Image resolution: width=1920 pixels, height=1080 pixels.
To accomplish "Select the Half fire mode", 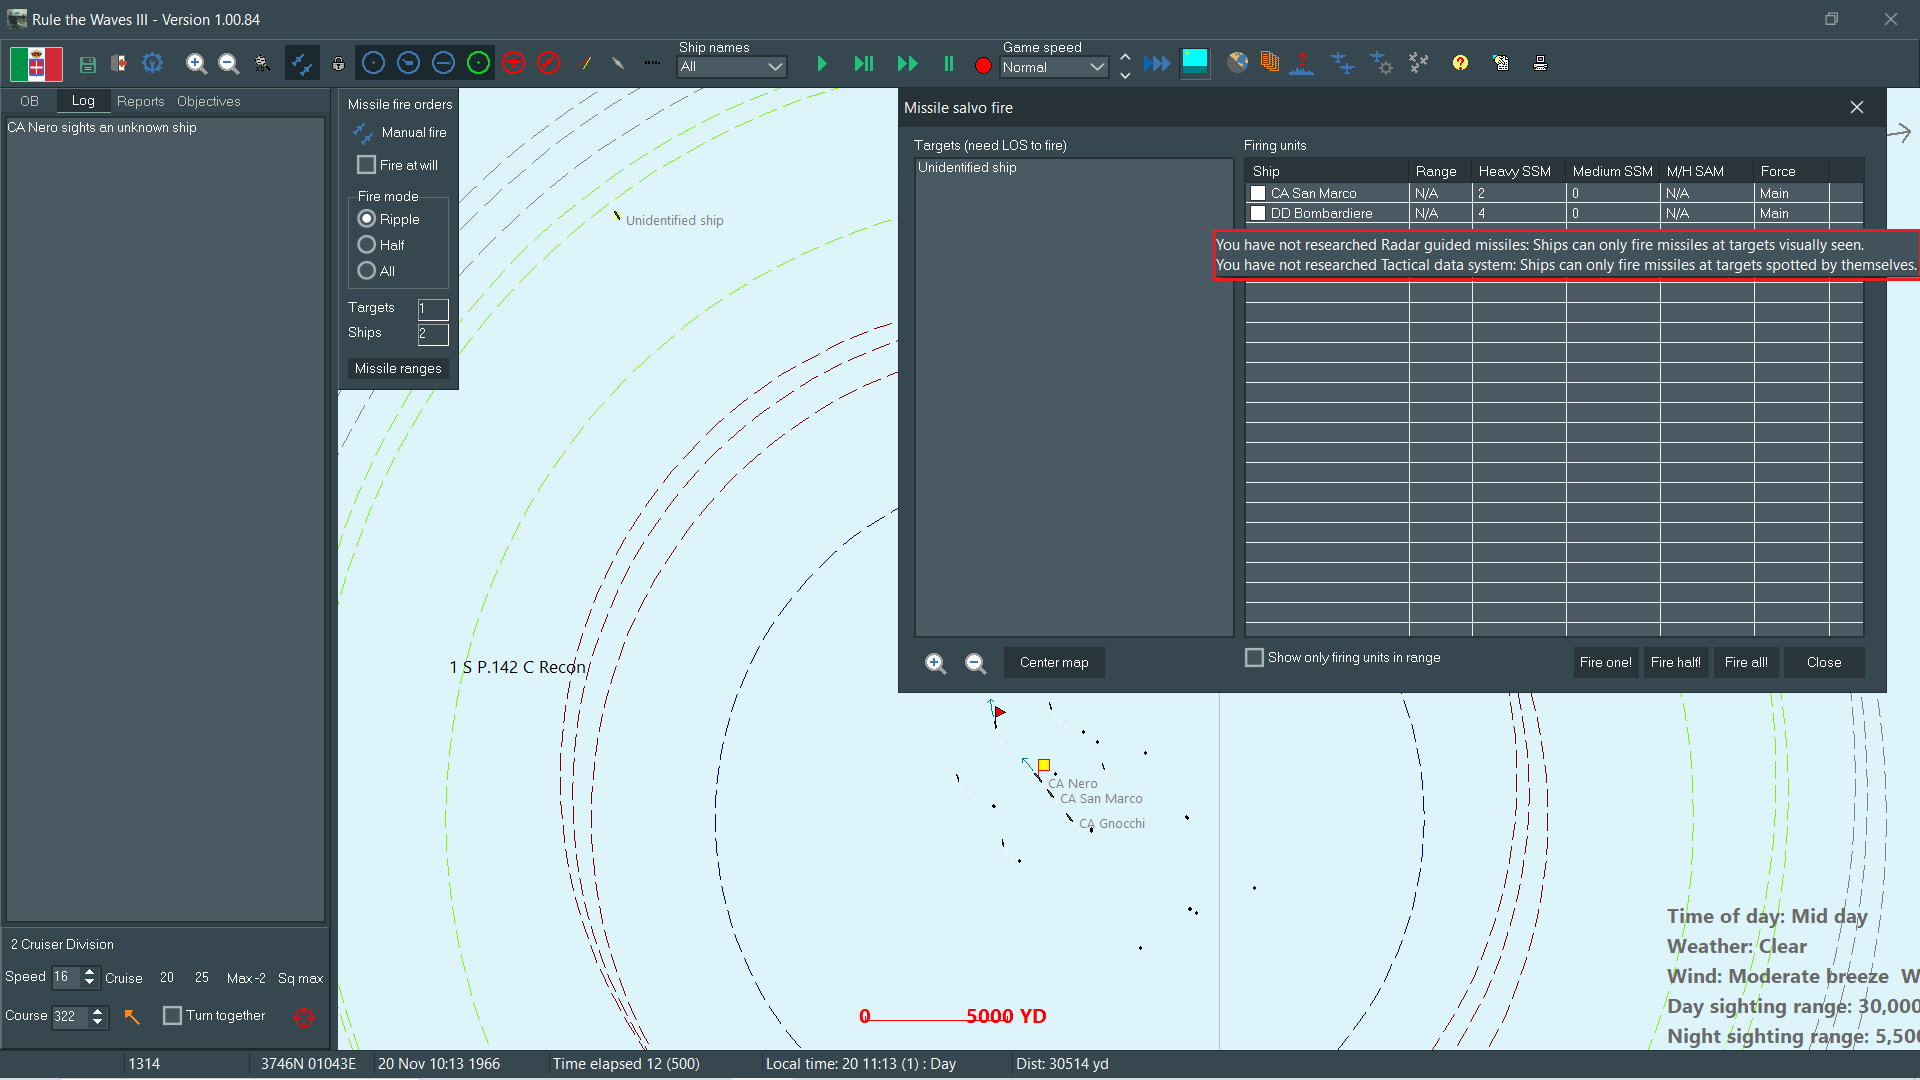I will [x=367, y=245].
